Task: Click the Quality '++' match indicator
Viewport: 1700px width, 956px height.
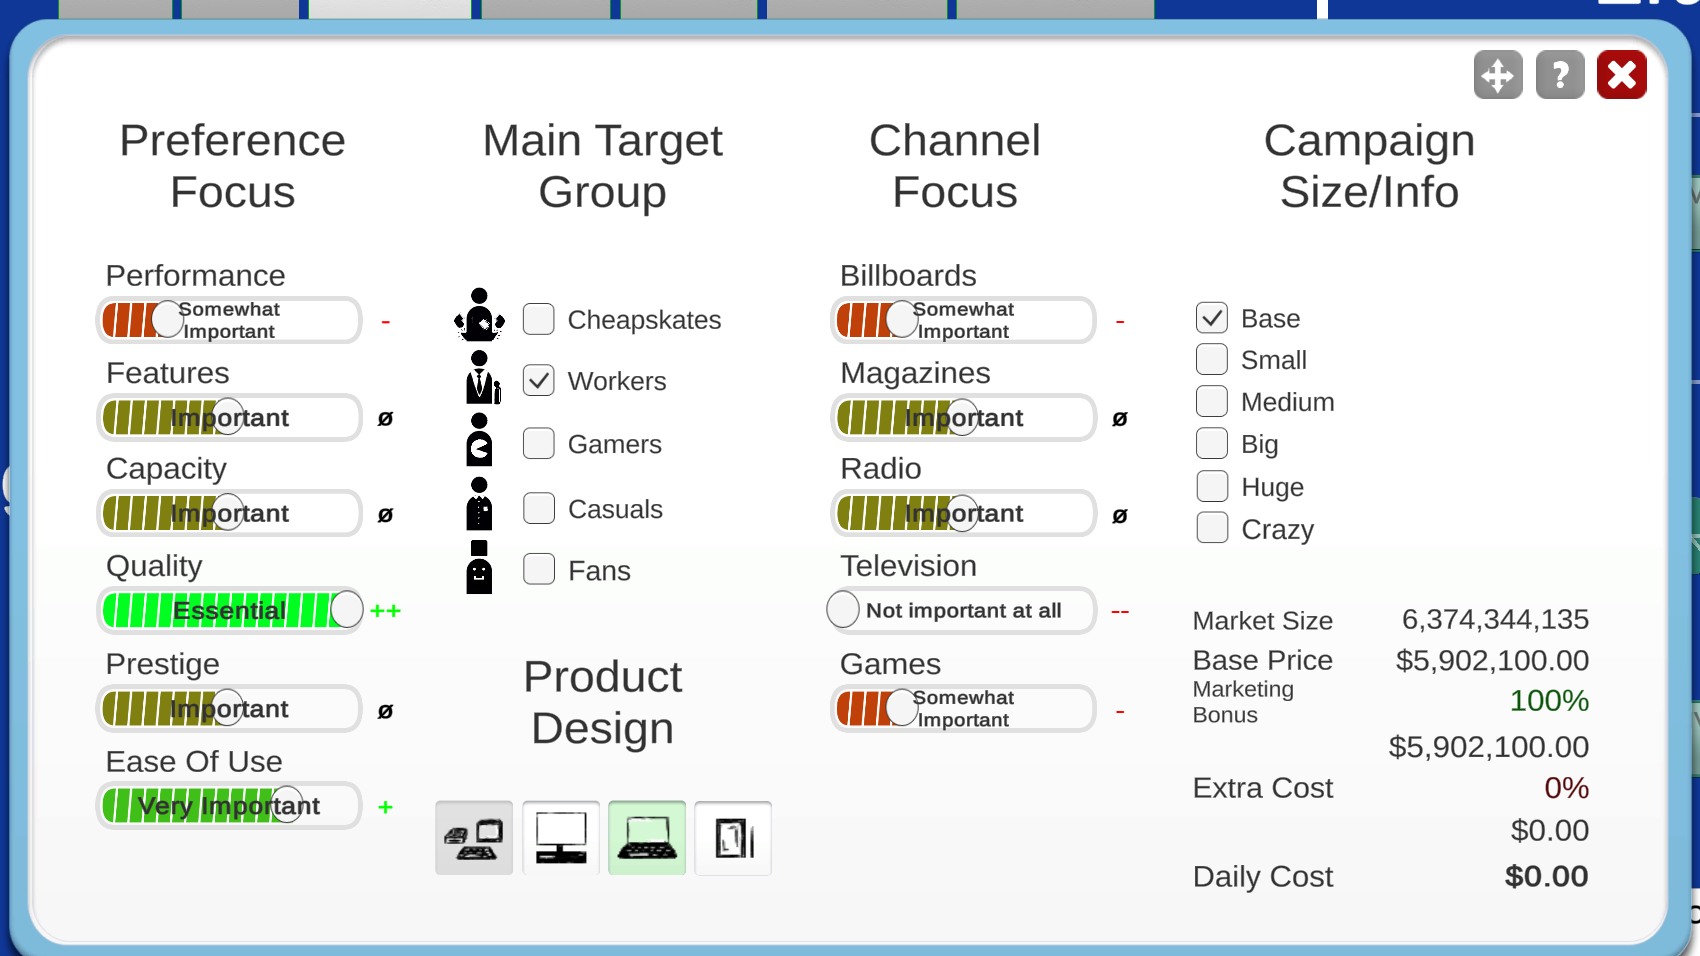Action: 385,611
